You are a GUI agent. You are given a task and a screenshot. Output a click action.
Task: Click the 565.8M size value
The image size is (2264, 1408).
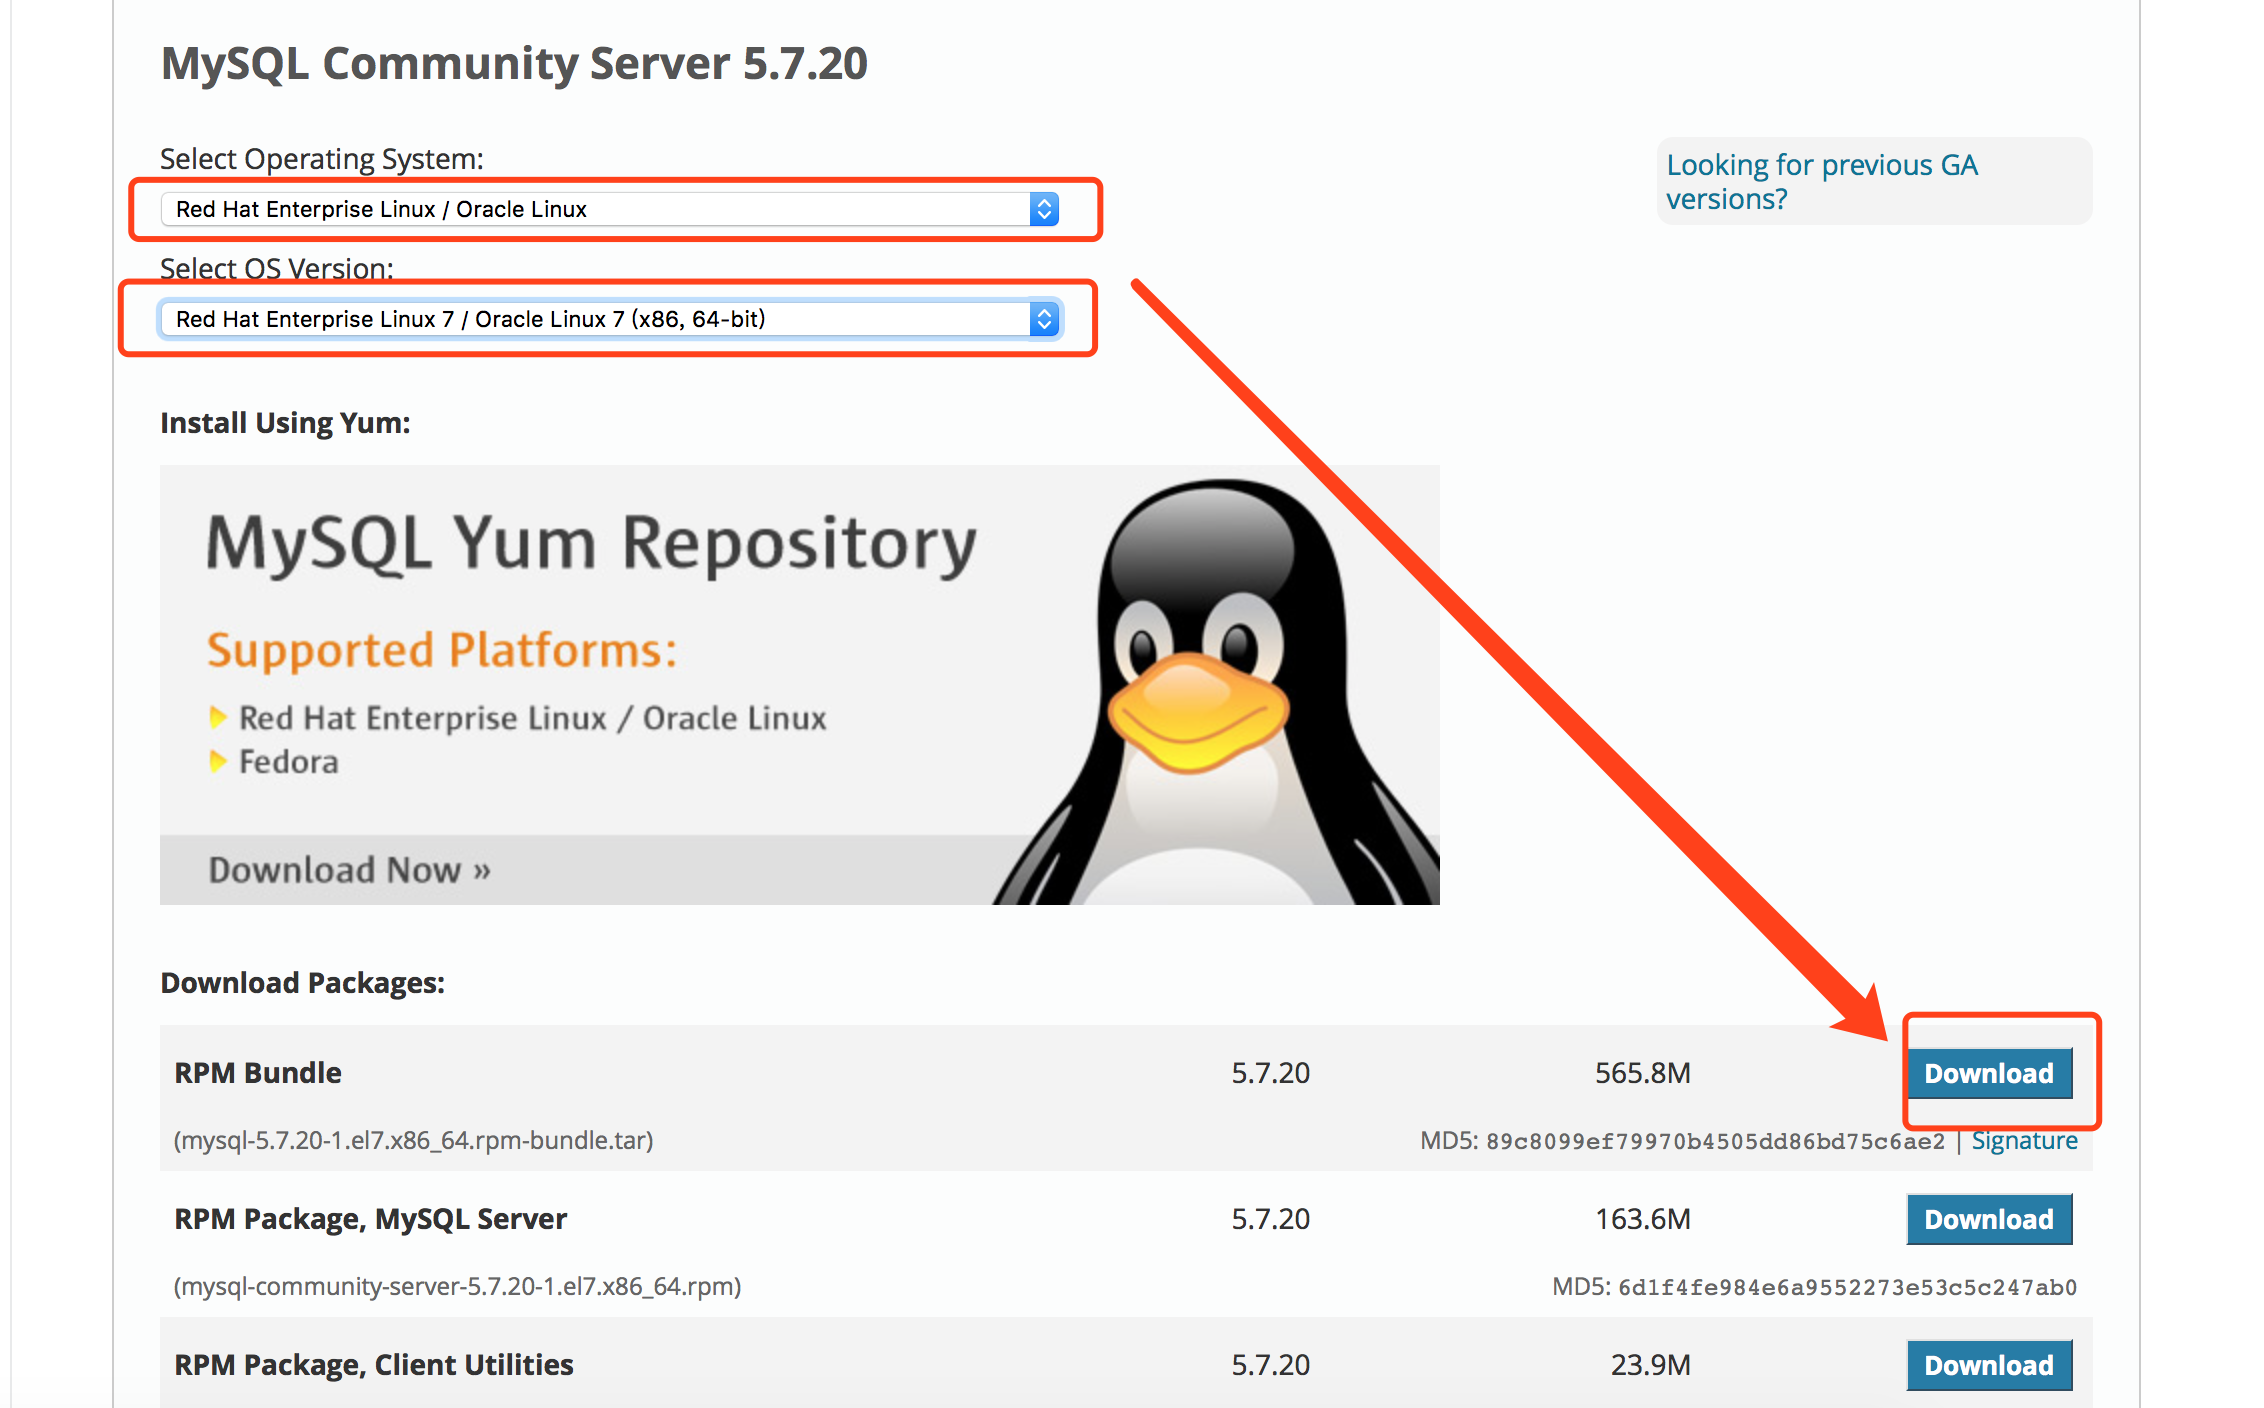pyautogui.click(x=1643, y=1073)
